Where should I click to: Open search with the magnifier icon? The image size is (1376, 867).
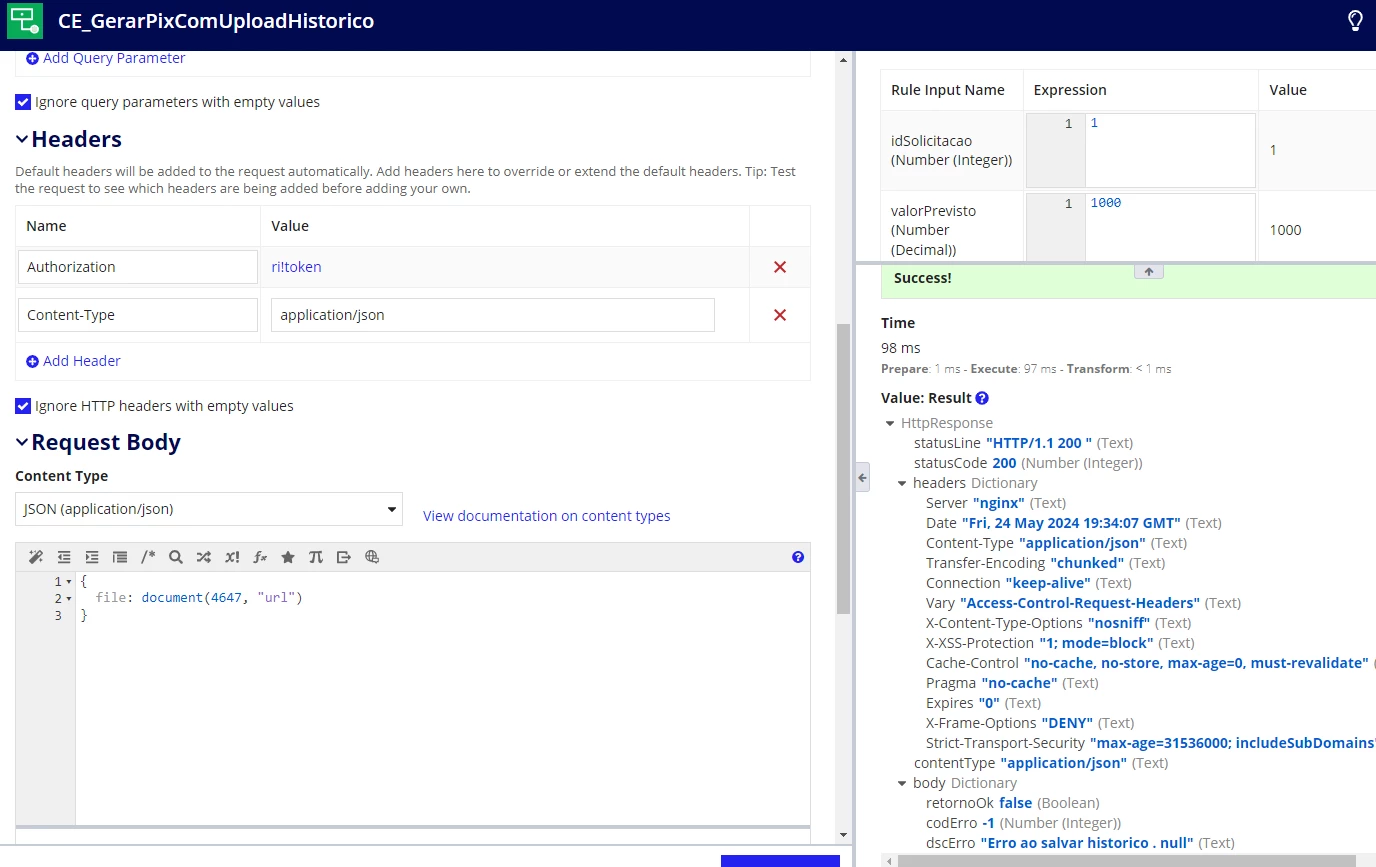click(x=176, y=557)
